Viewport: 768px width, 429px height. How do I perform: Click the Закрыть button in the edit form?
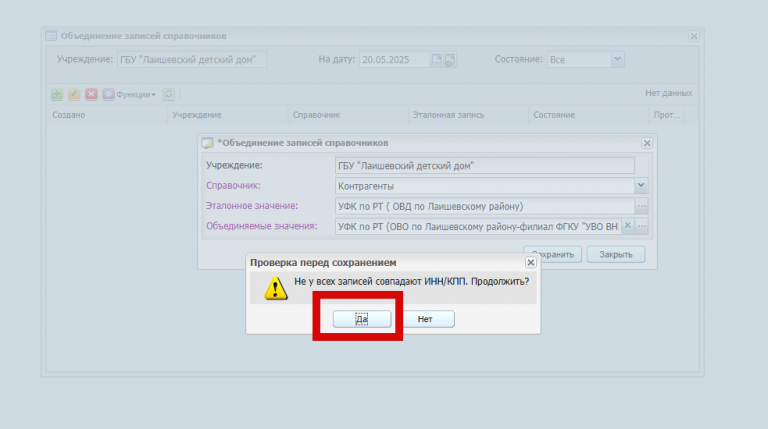coord(616,254)
